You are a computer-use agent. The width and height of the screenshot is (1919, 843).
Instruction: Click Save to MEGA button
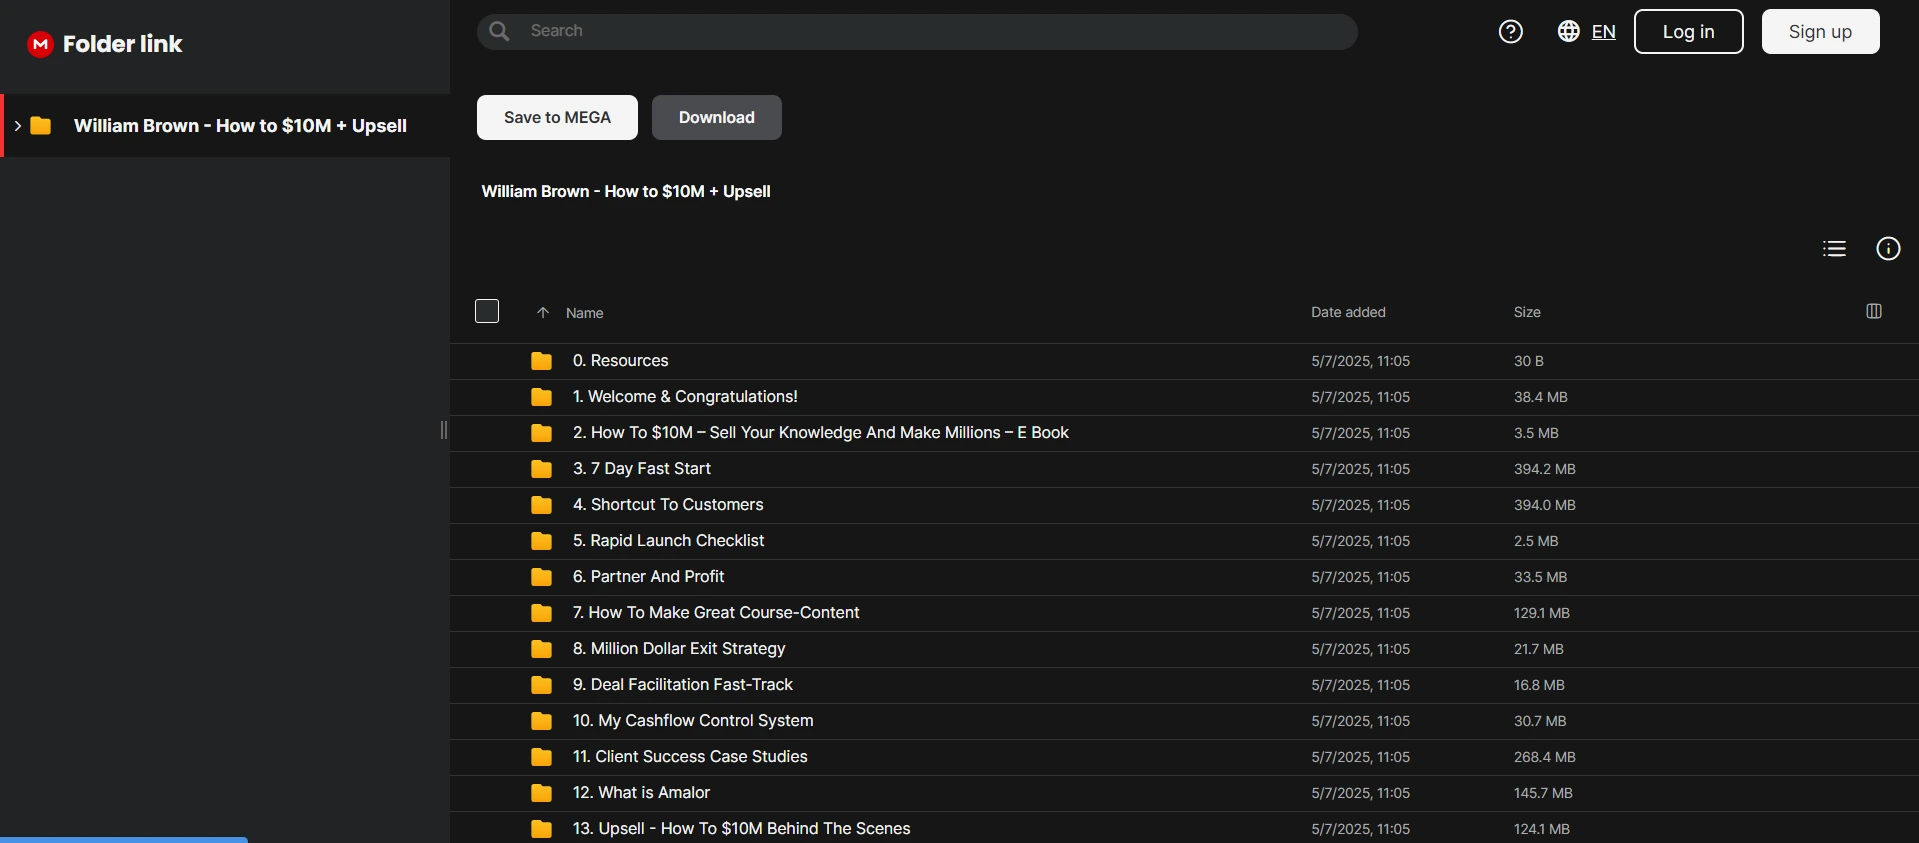(x=557, y=117)
